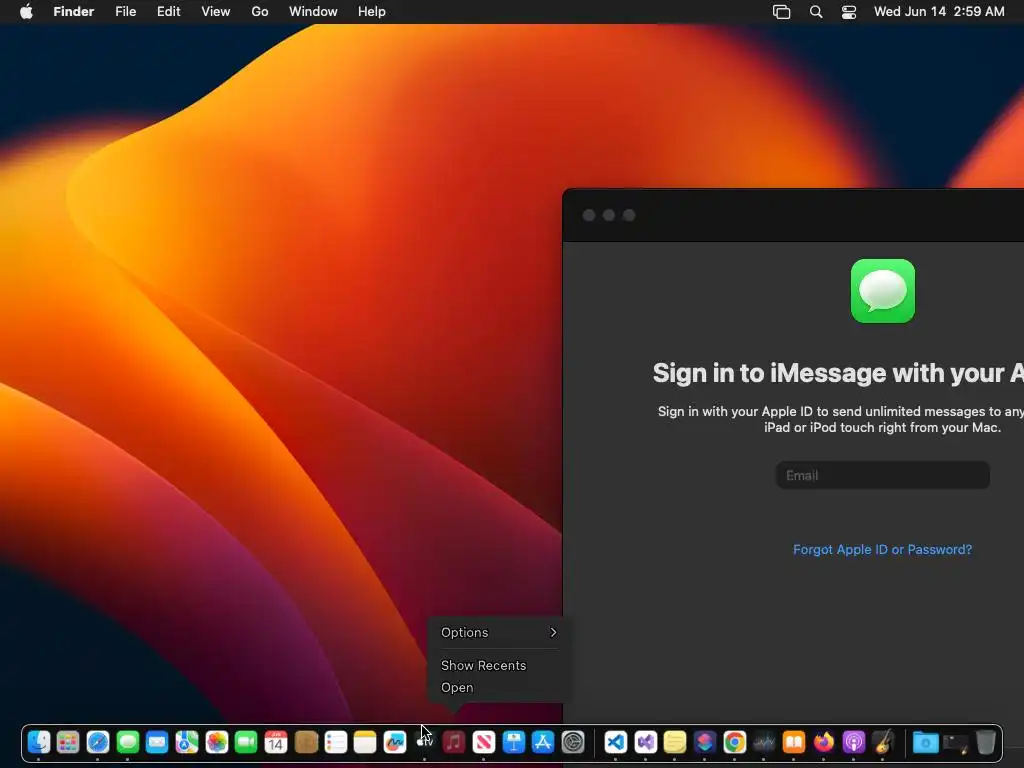Open Firefox from the Dock
The image size is (1024, 768).
(x=824, y=743)
